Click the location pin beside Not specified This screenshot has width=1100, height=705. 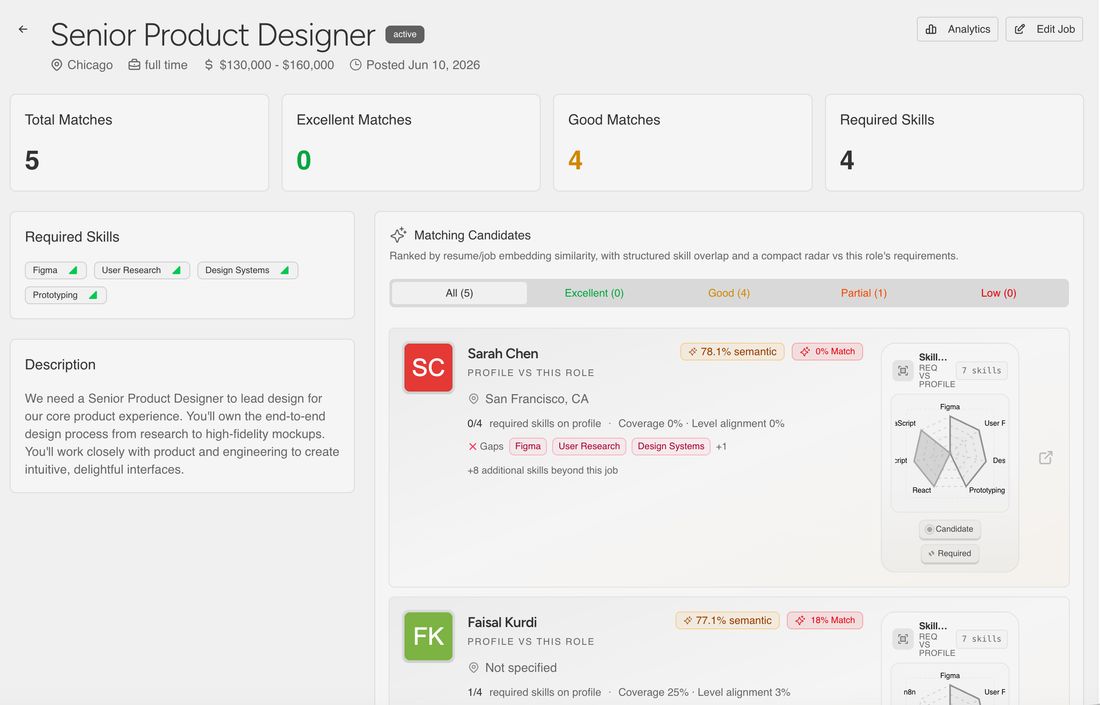[474, 668]
